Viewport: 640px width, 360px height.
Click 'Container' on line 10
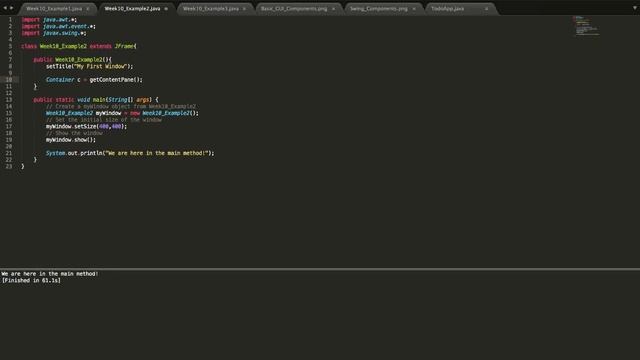pyautogui.click(x=60, y=80)
